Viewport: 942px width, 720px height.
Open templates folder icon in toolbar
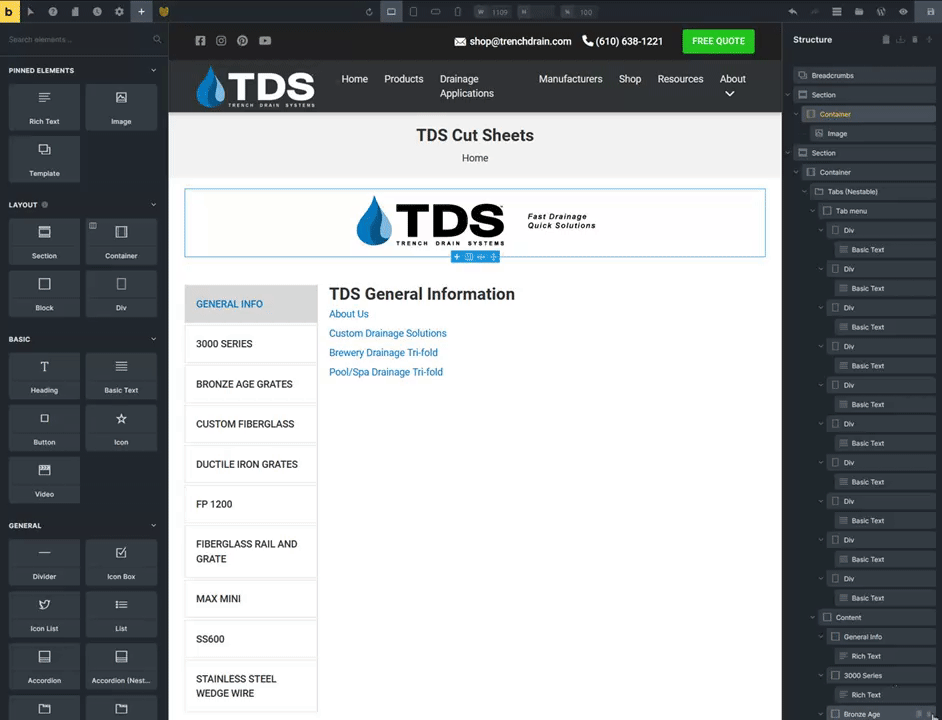click(x=859, y=11)
